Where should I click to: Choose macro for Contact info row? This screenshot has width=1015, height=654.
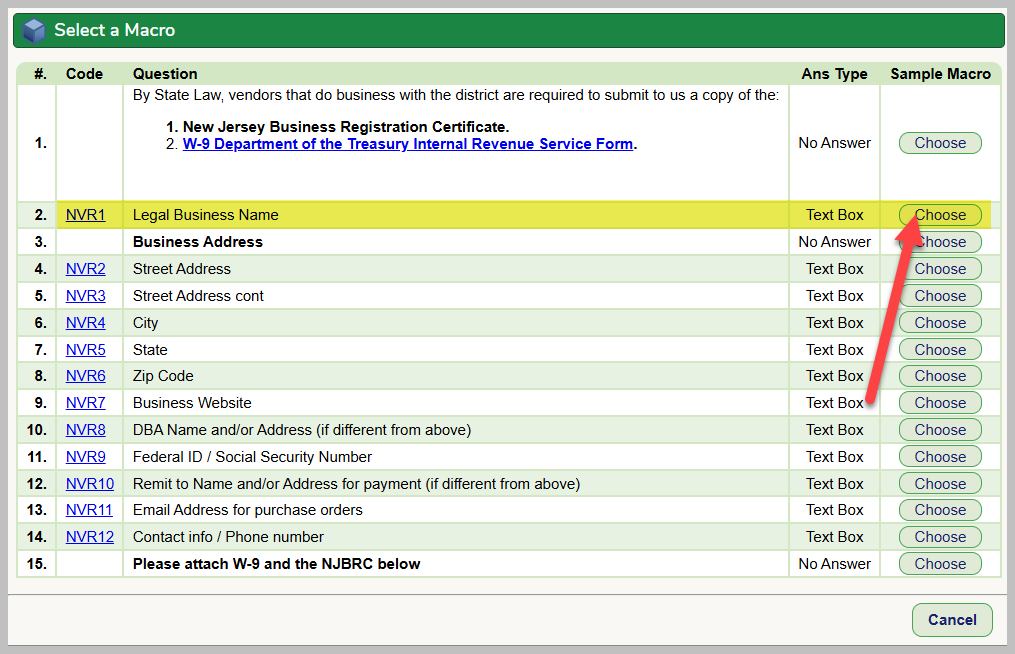940,537
